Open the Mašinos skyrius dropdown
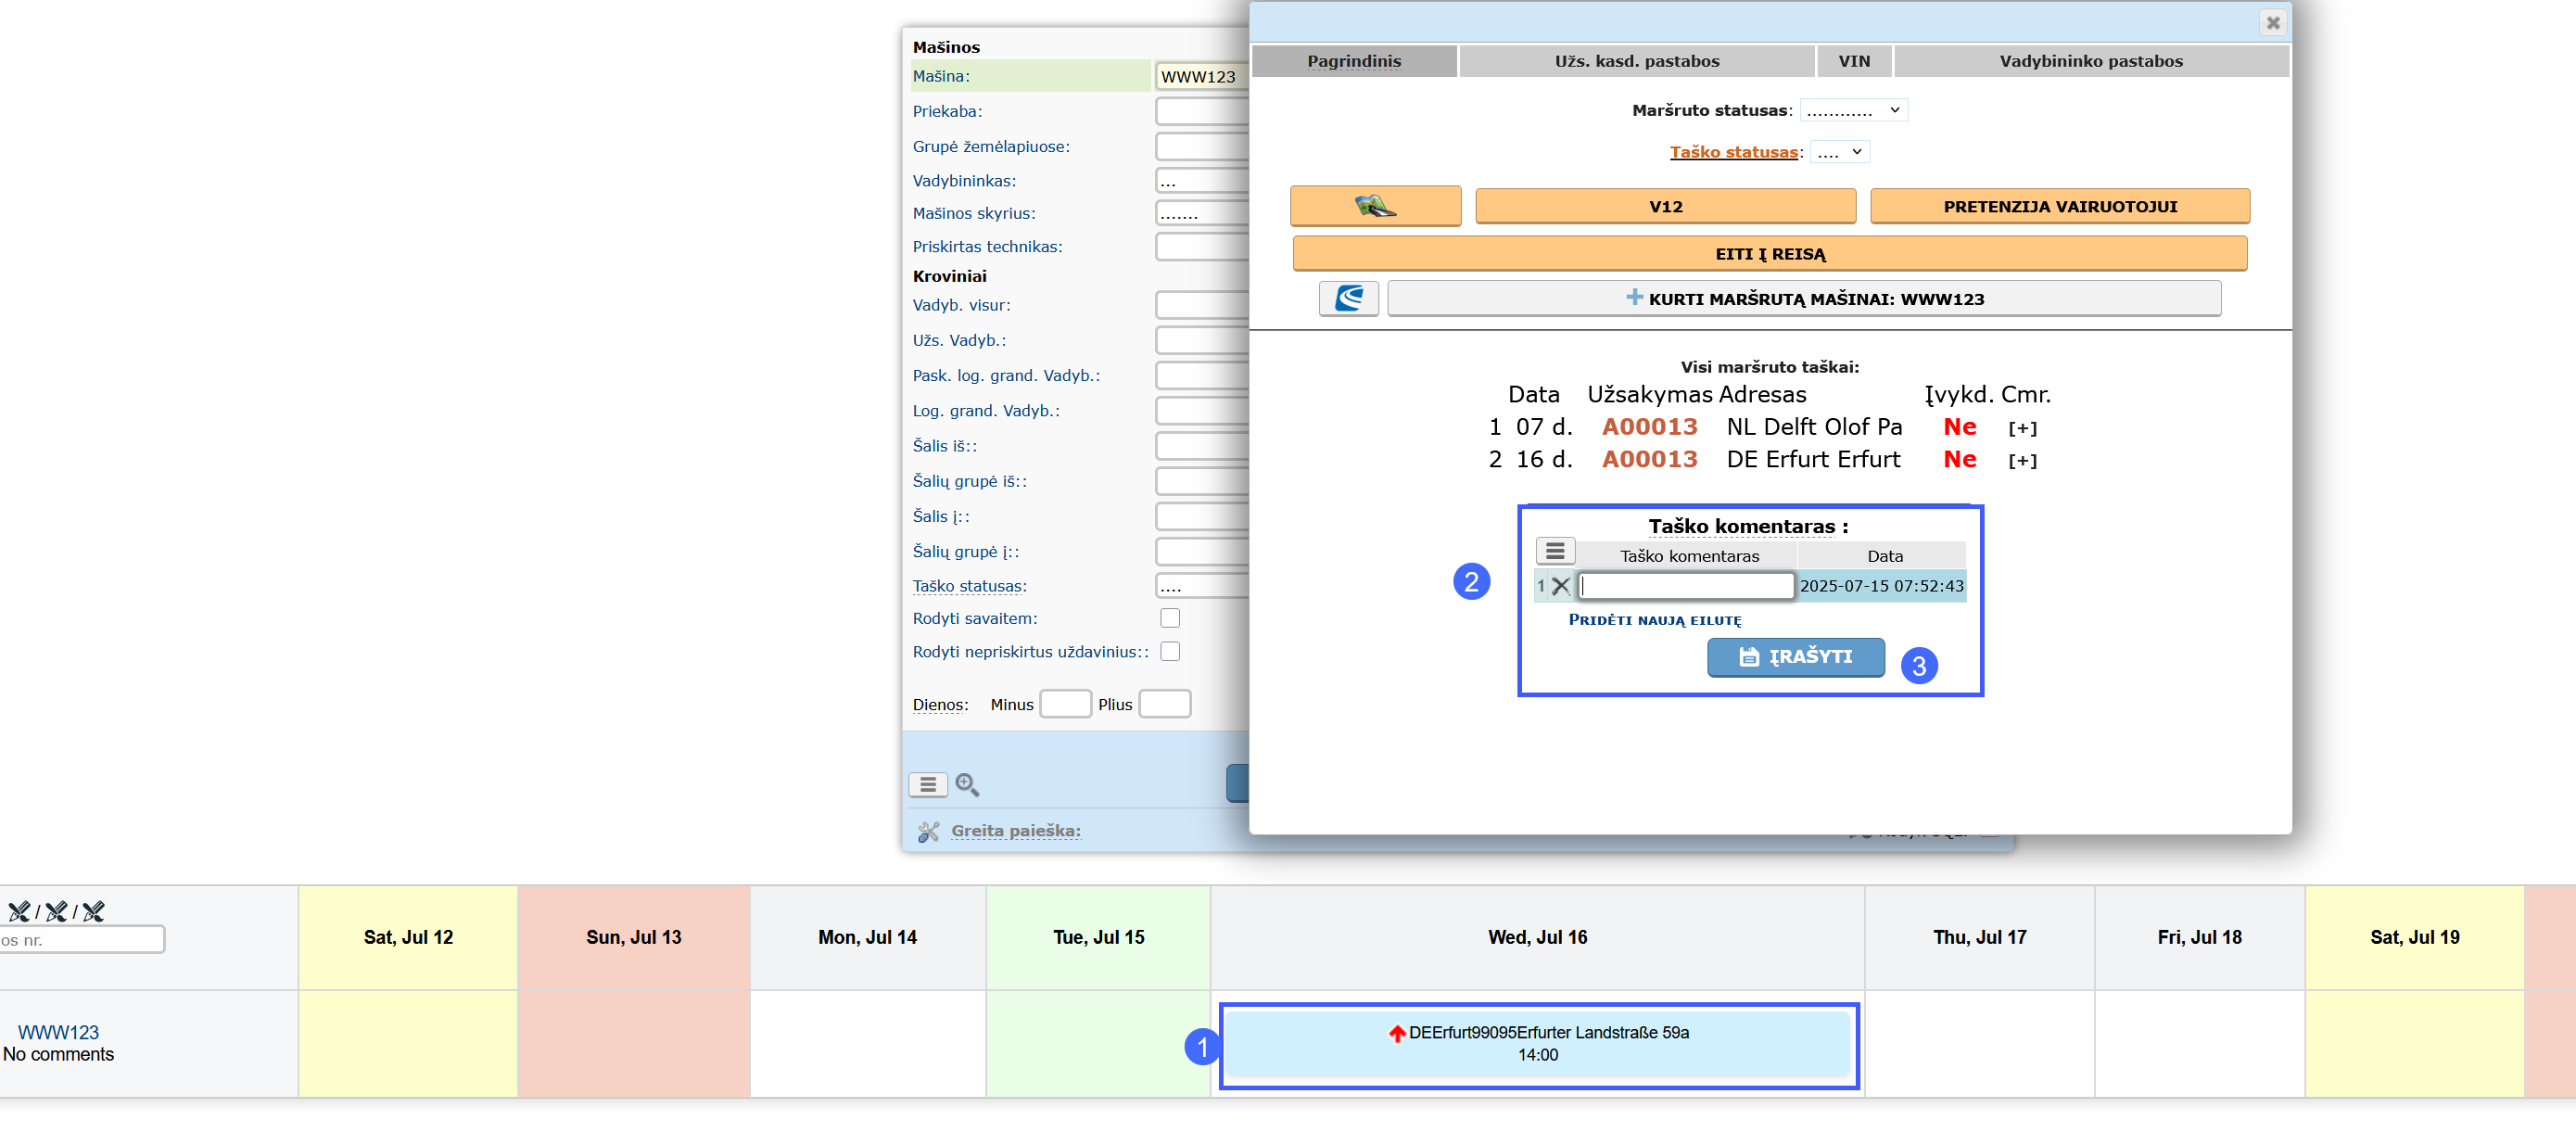Image resolution: width=2576 pixels, height=1132 pixels. coord(1202,213)
